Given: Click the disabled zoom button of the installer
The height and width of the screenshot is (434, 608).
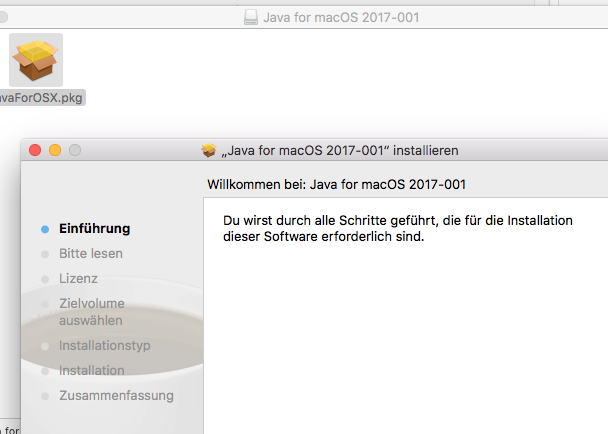Looking at the screenshot, I should coord(75,150).
